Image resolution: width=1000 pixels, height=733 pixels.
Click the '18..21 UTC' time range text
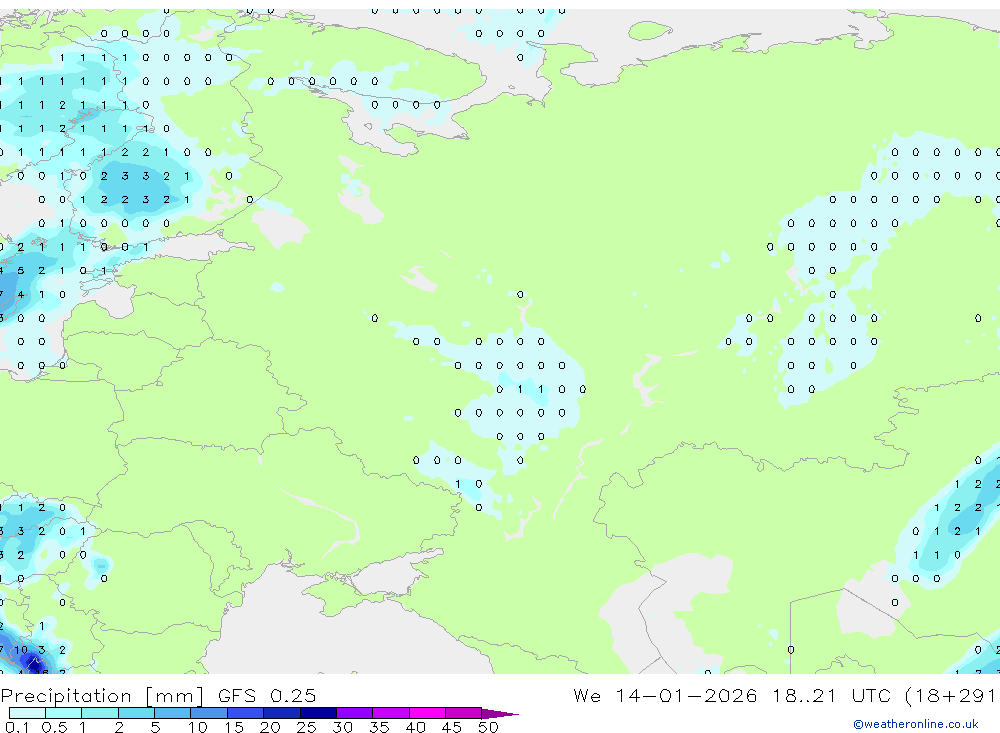(832, 695)
